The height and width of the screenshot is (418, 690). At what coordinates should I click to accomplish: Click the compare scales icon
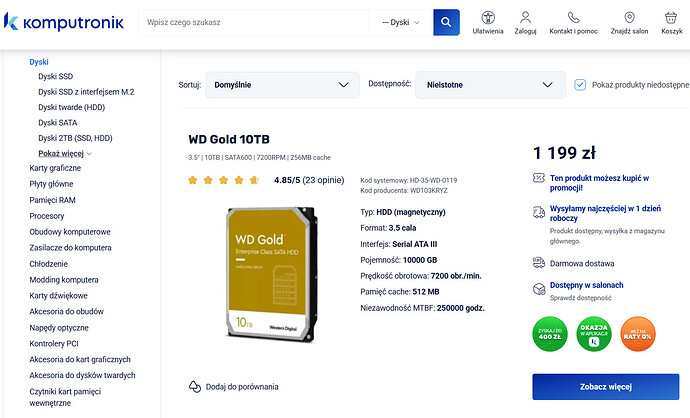click(195, 386)
